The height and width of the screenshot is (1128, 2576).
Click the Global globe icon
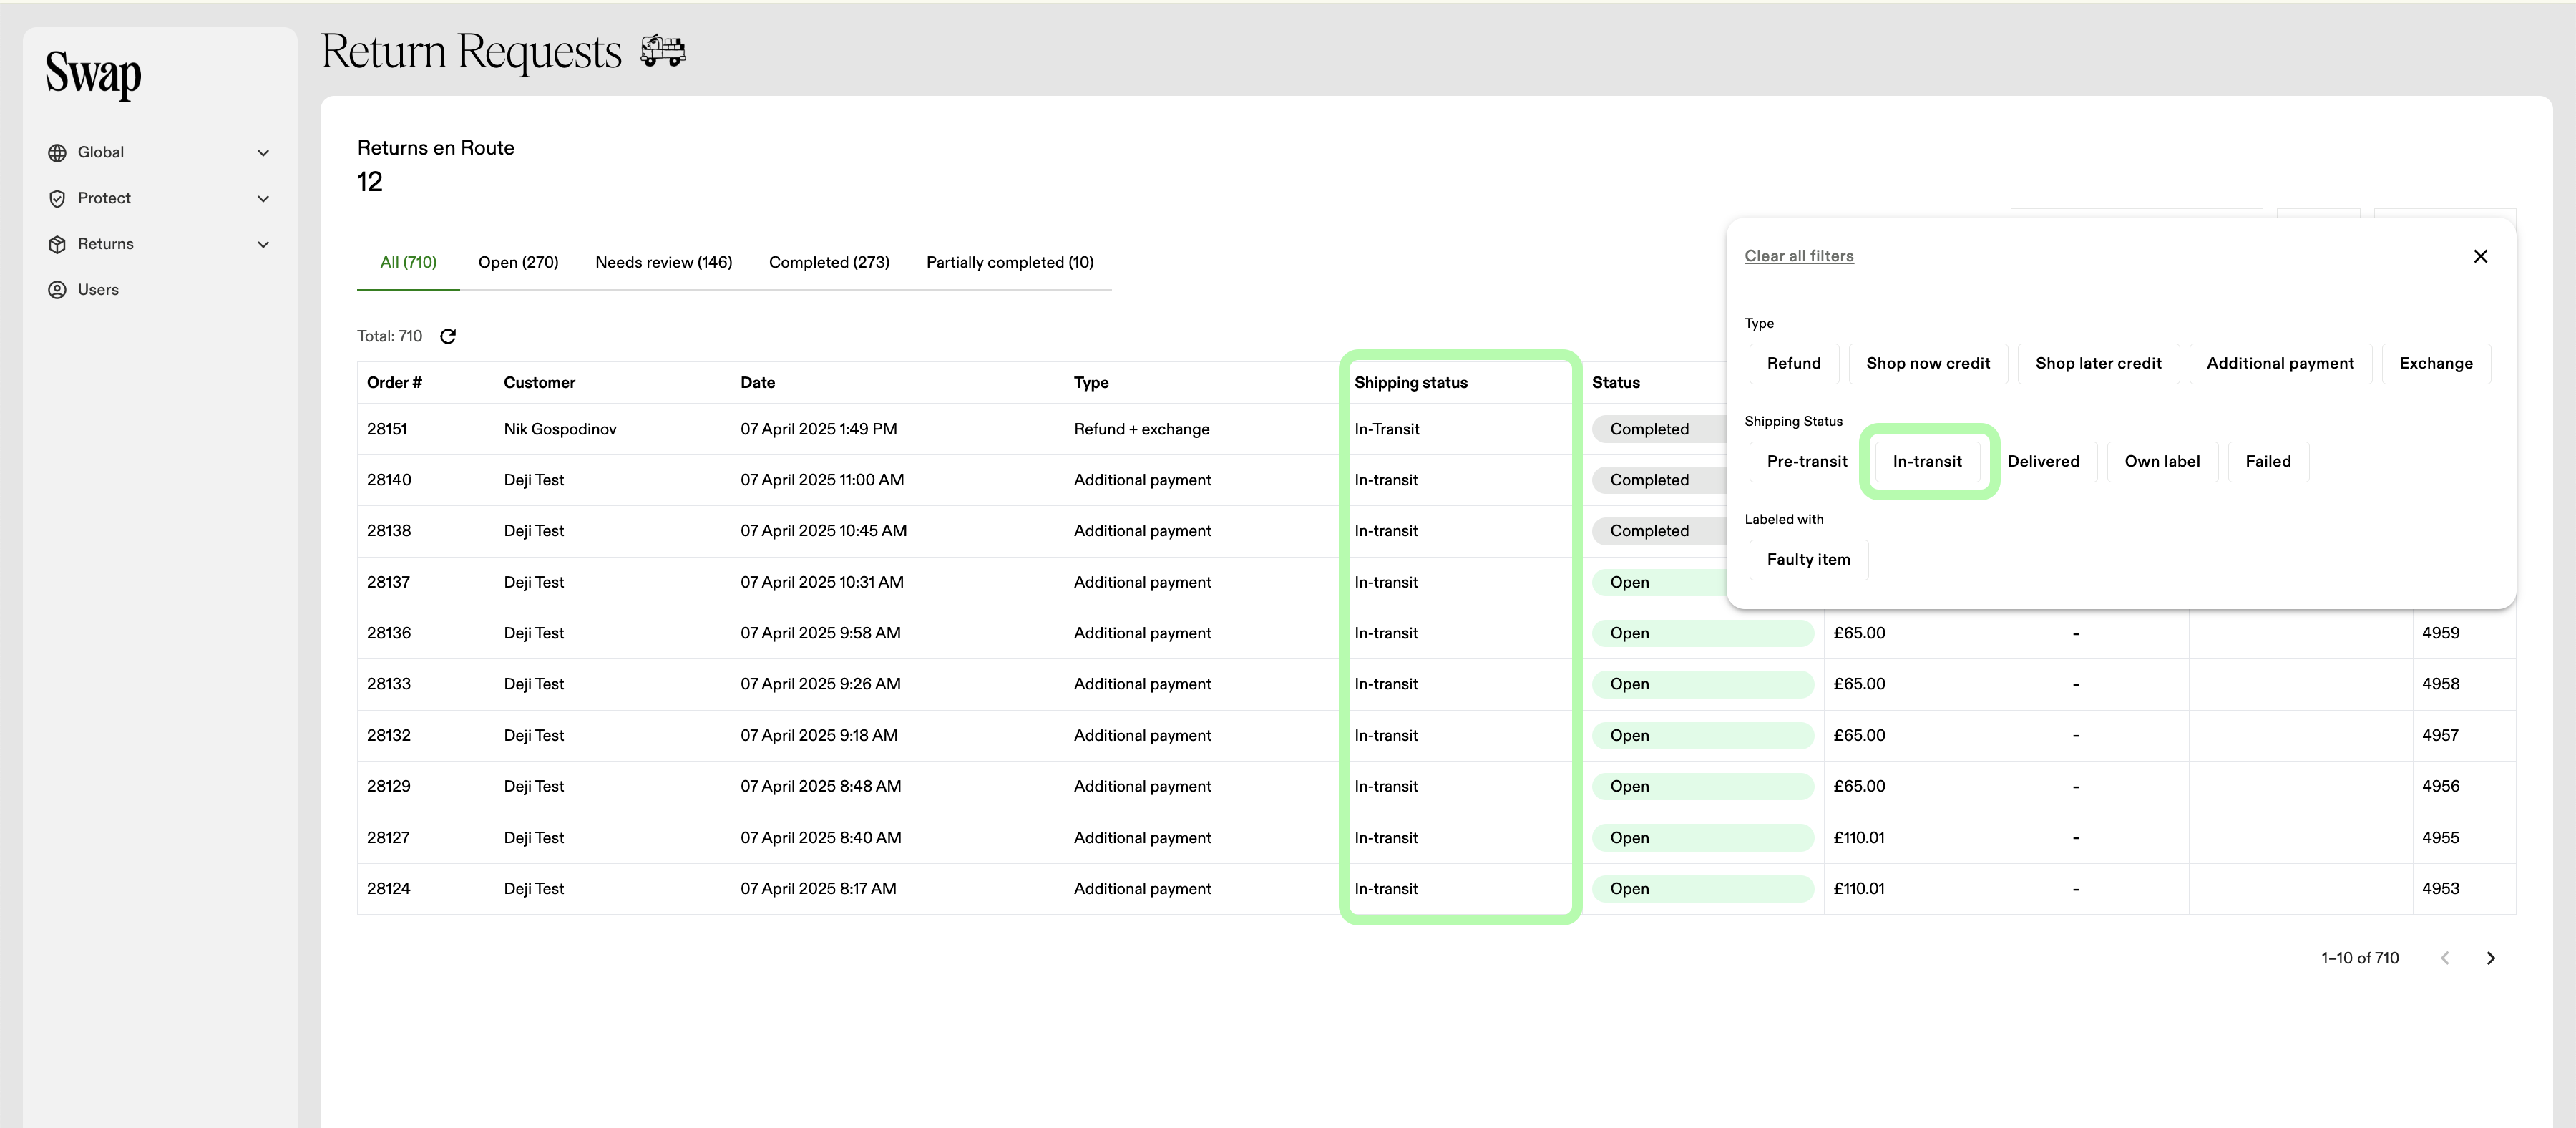57,153
